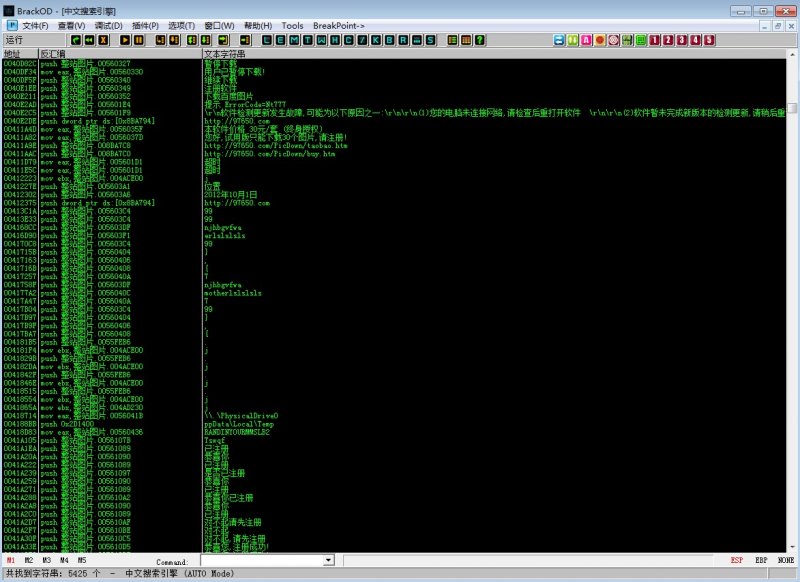Open Source window with S icon

[430, 40]
